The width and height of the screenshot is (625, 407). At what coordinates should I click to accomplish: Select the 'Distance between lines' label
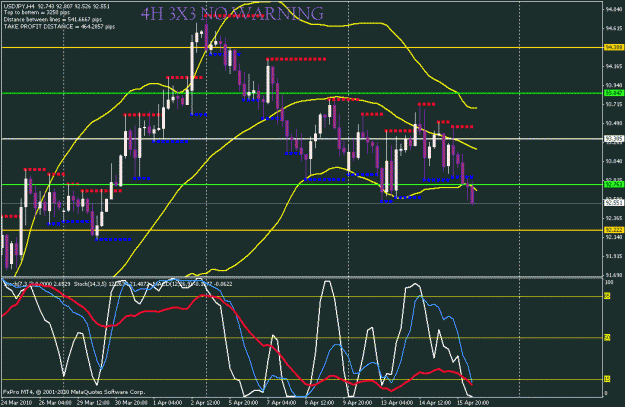pos(53,20)
